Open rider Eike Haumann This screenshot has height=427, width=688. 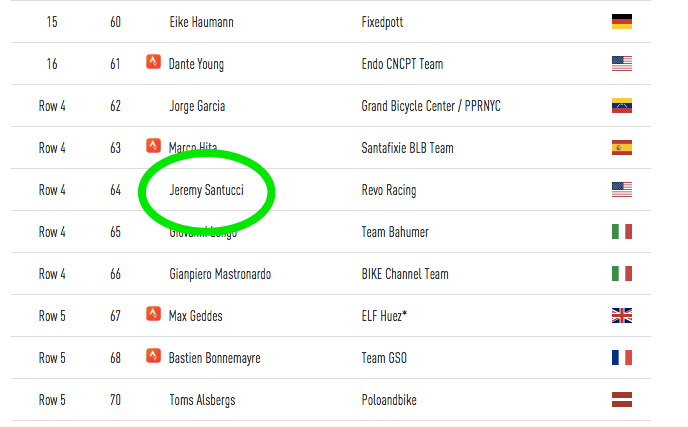coord(206,22)
